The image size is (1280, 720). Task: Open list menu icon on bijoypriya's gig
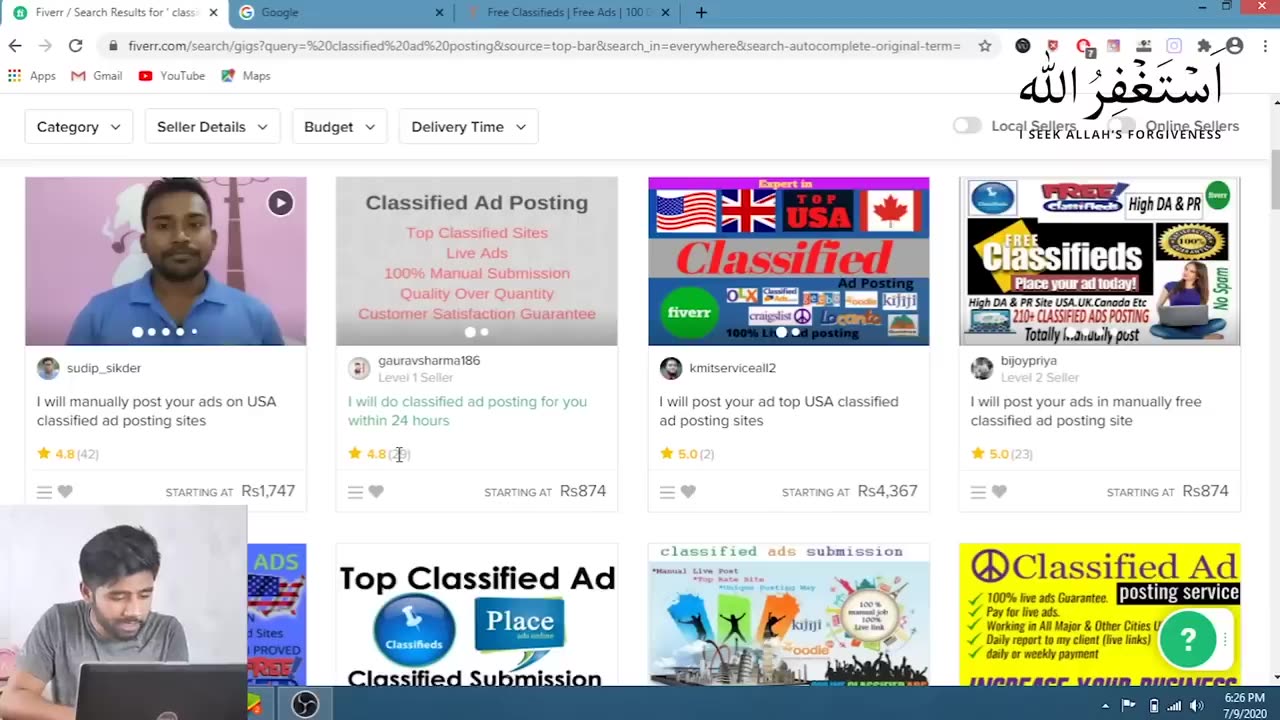(x=978, y=492)
